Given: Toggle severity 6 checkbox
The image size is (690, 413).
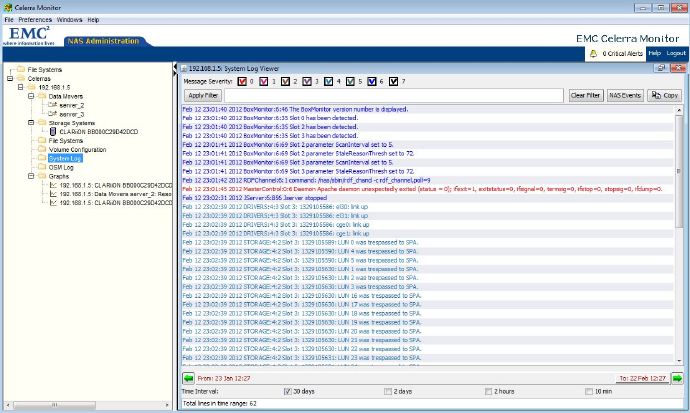Looking at the screenshot, I should [372, 81].
